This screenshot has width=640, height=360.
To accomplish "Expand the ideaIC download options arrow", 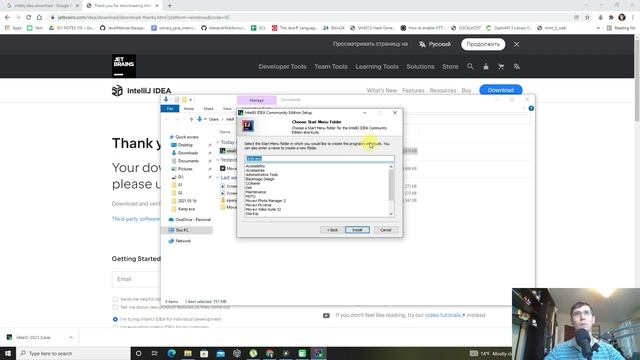I will 71,337.
